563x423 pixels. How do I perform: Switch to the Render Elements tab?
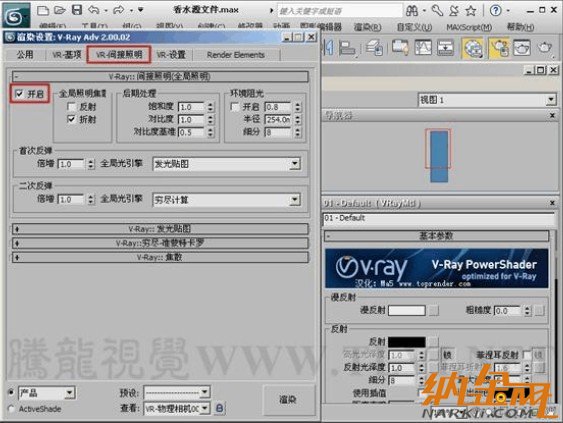click(x=236, y=55)
